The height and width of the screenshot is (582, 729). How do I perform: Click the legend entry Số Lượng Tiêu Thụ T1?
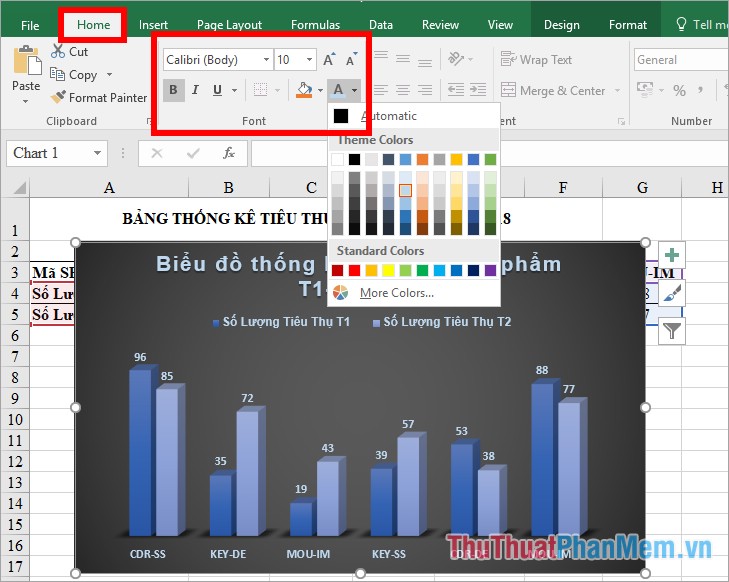(281, 322)
